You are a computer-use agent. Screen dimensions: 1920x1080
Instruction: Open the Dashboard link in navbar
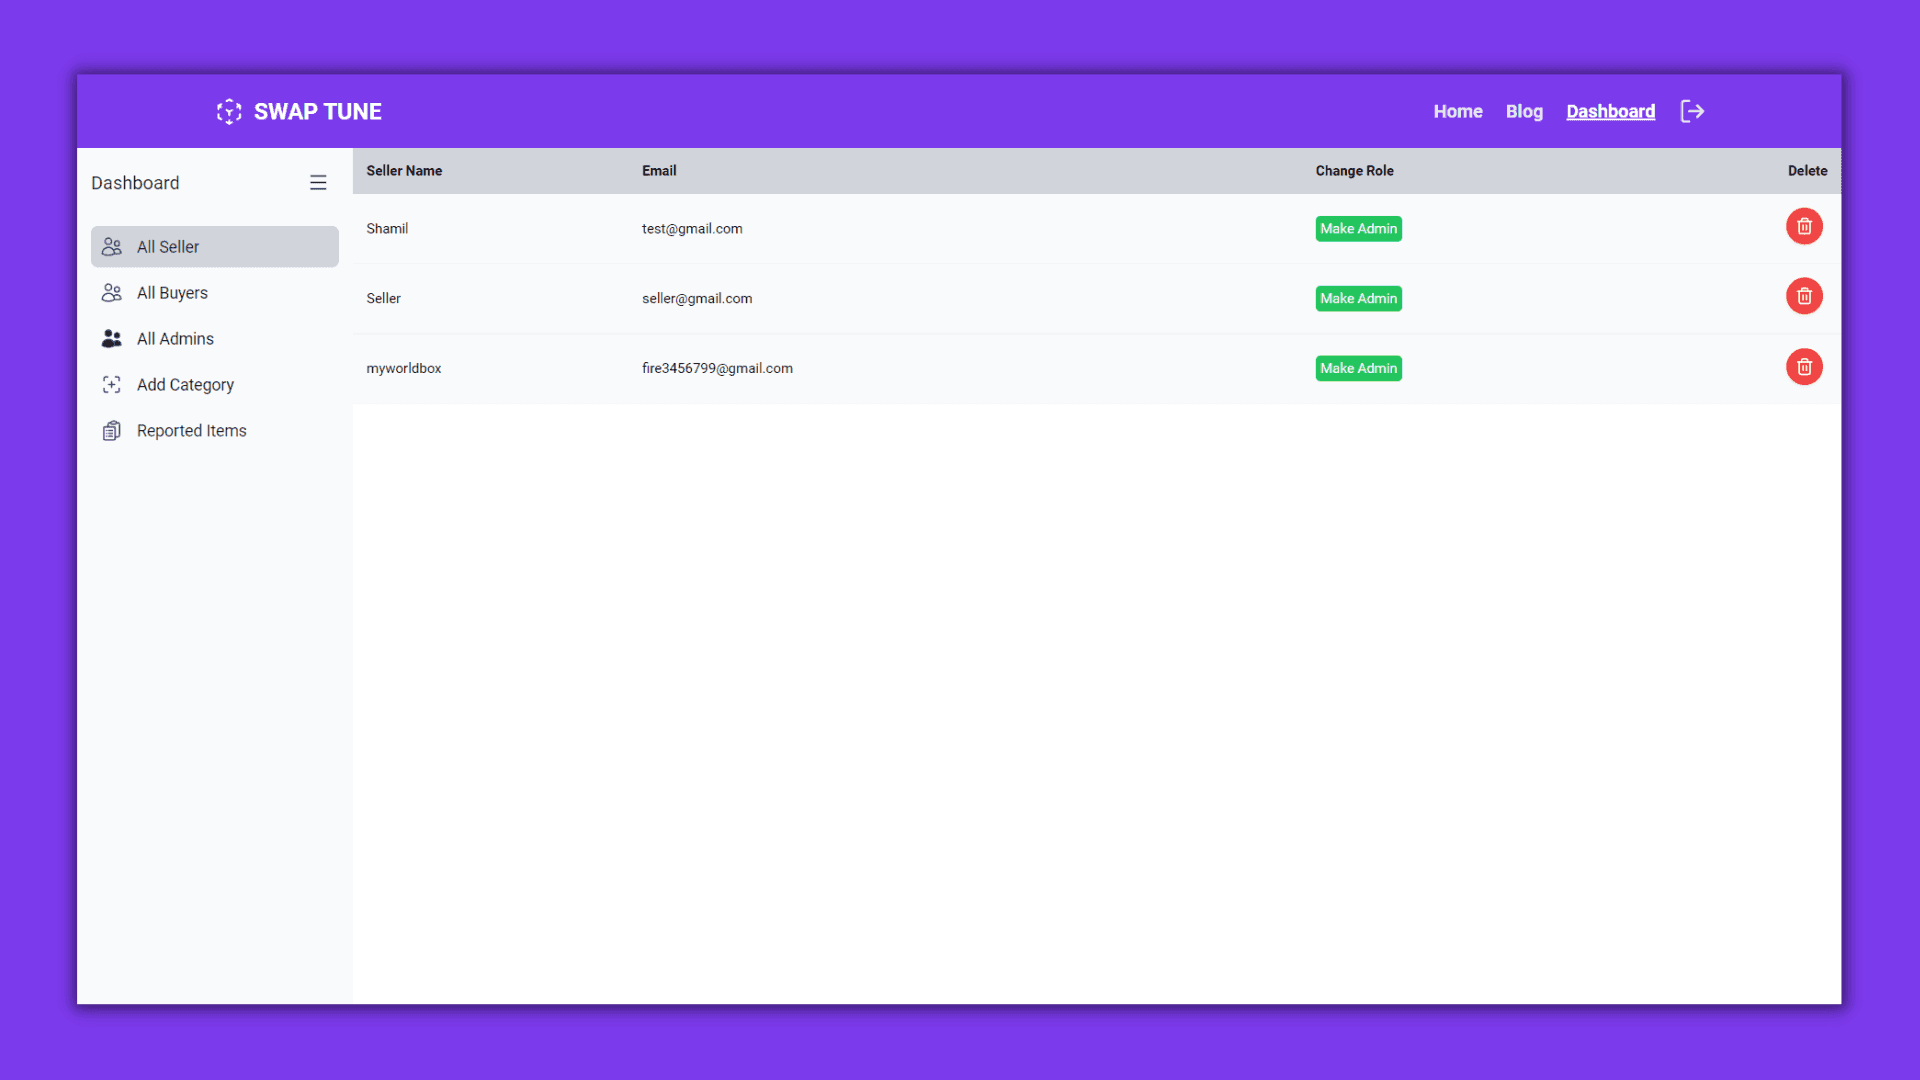click(1610, 111)
